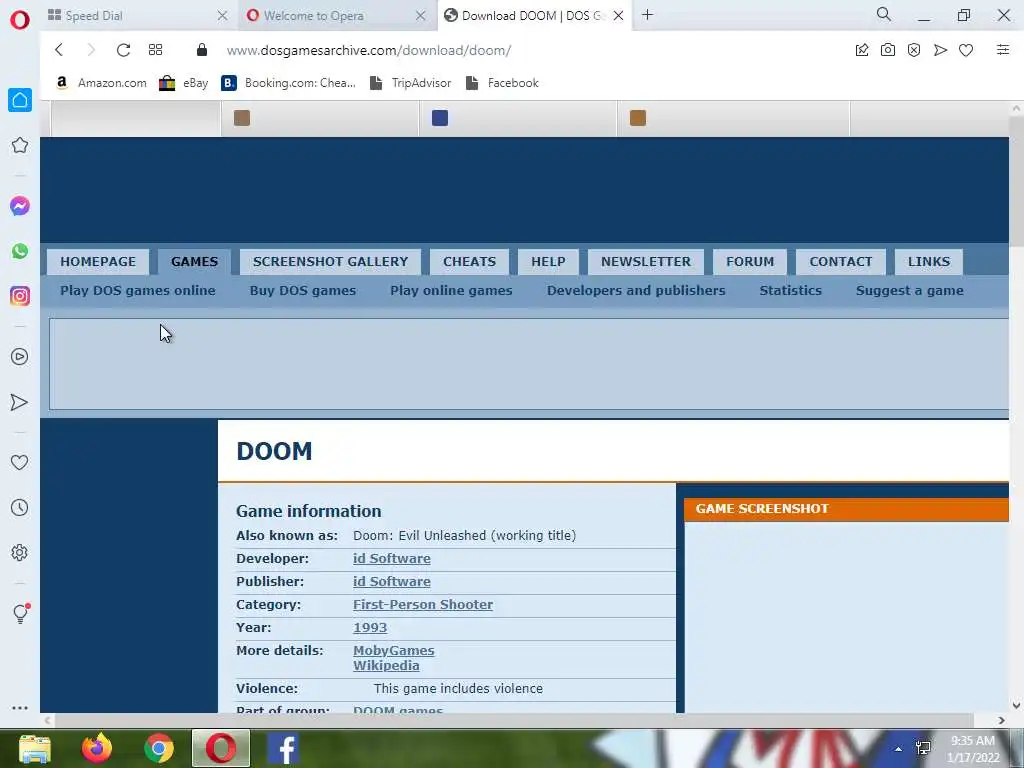Open the Booking.com bookmark

pyautogui.click(x=289, y=83)
